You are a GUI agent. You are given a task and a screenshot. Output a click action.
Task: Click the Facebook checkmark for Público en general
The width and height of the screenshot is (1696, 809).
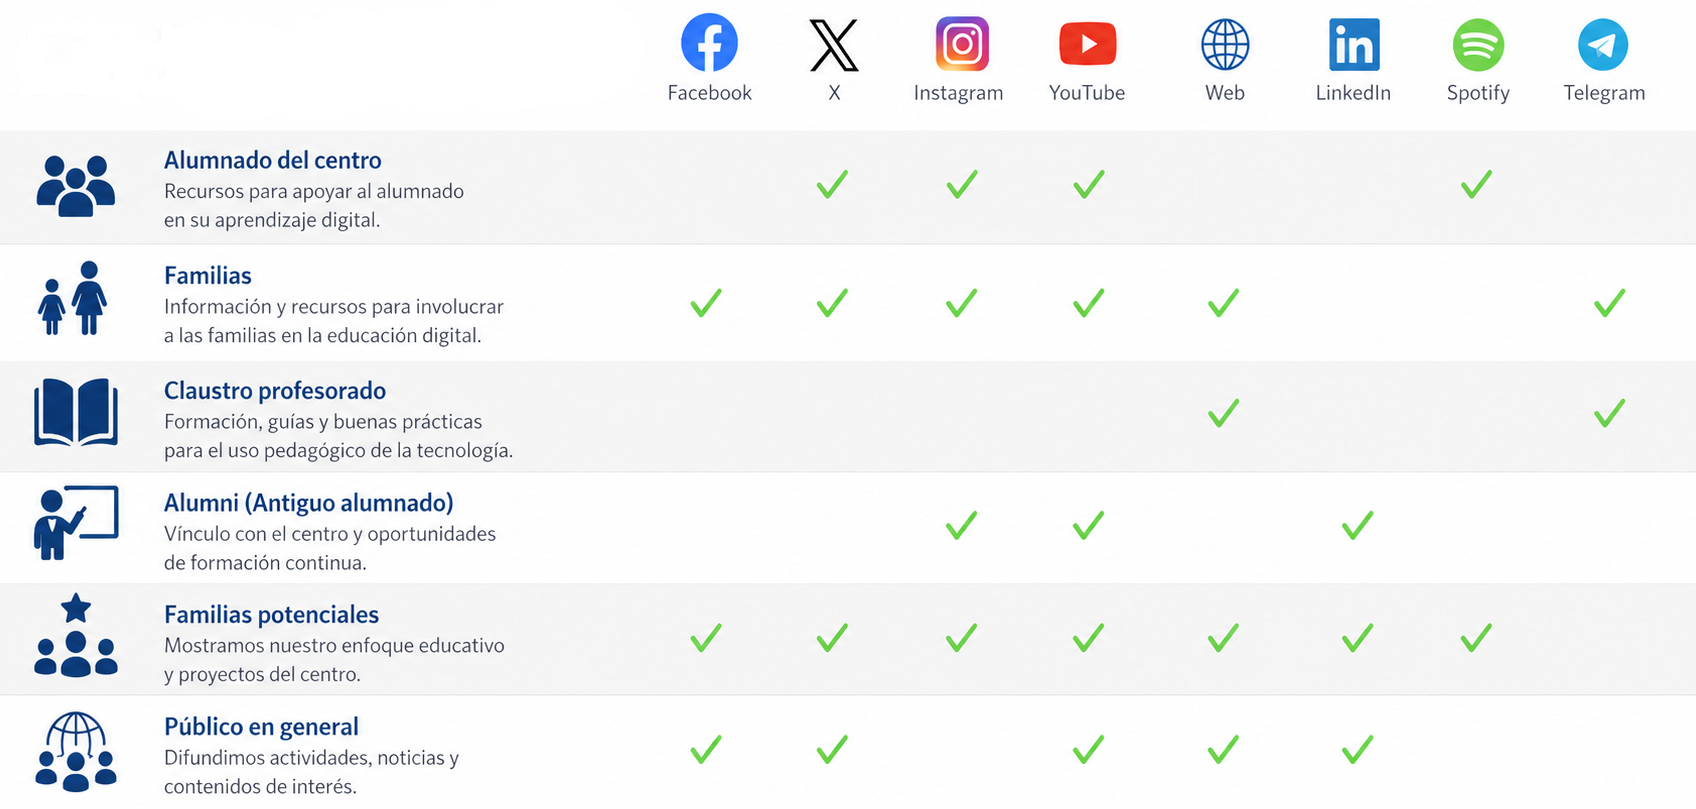coord(706,749)
